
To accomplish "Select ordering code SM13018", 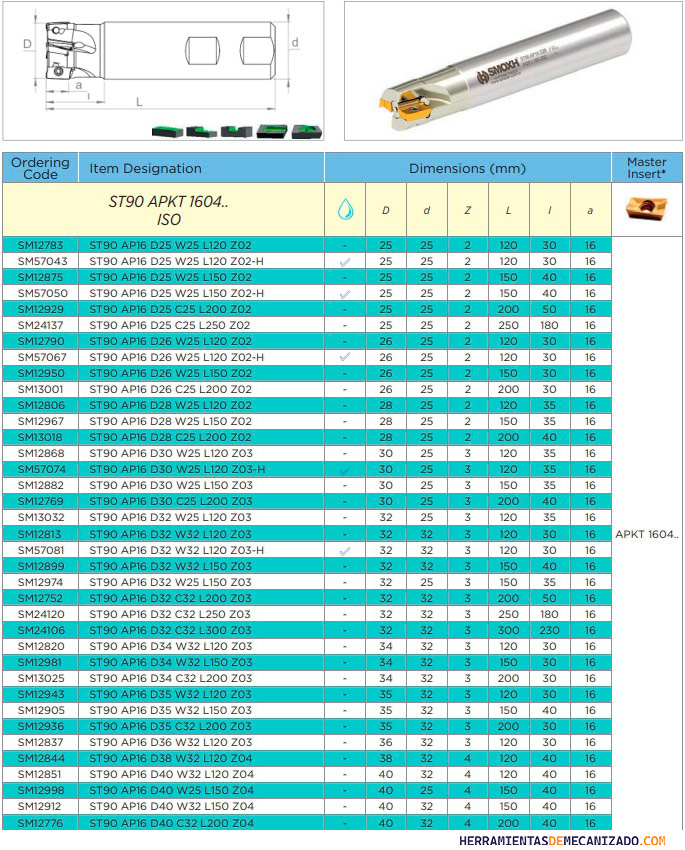I will pyautogui.click(x=40, y=437).
